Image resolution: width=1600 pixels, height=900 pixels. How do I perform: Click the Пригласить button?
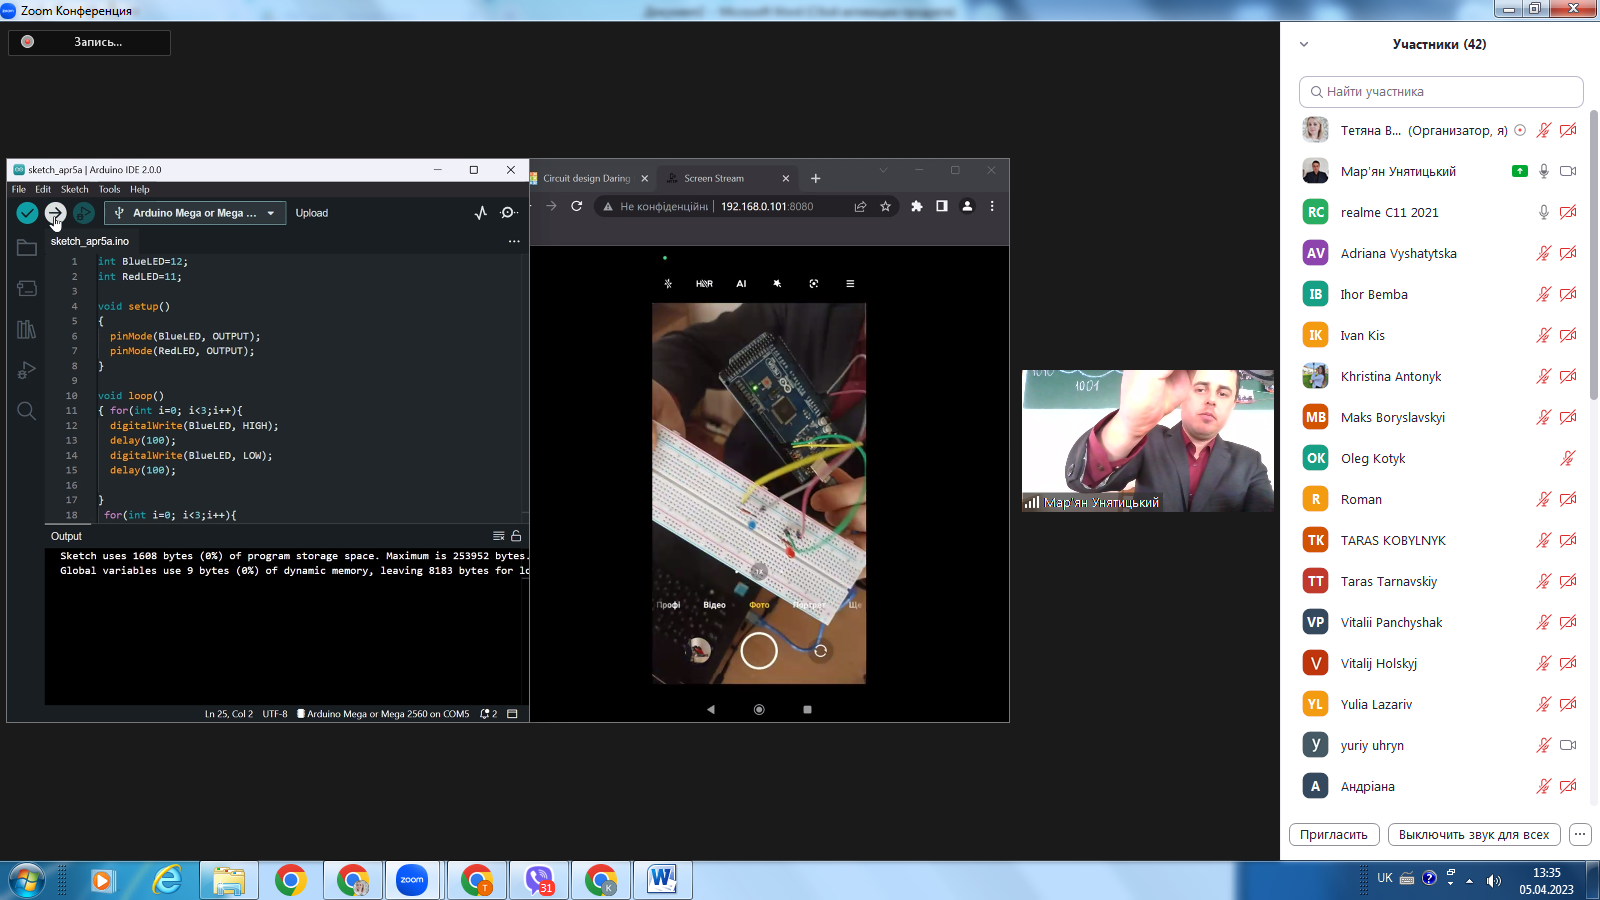(1334, 835)
